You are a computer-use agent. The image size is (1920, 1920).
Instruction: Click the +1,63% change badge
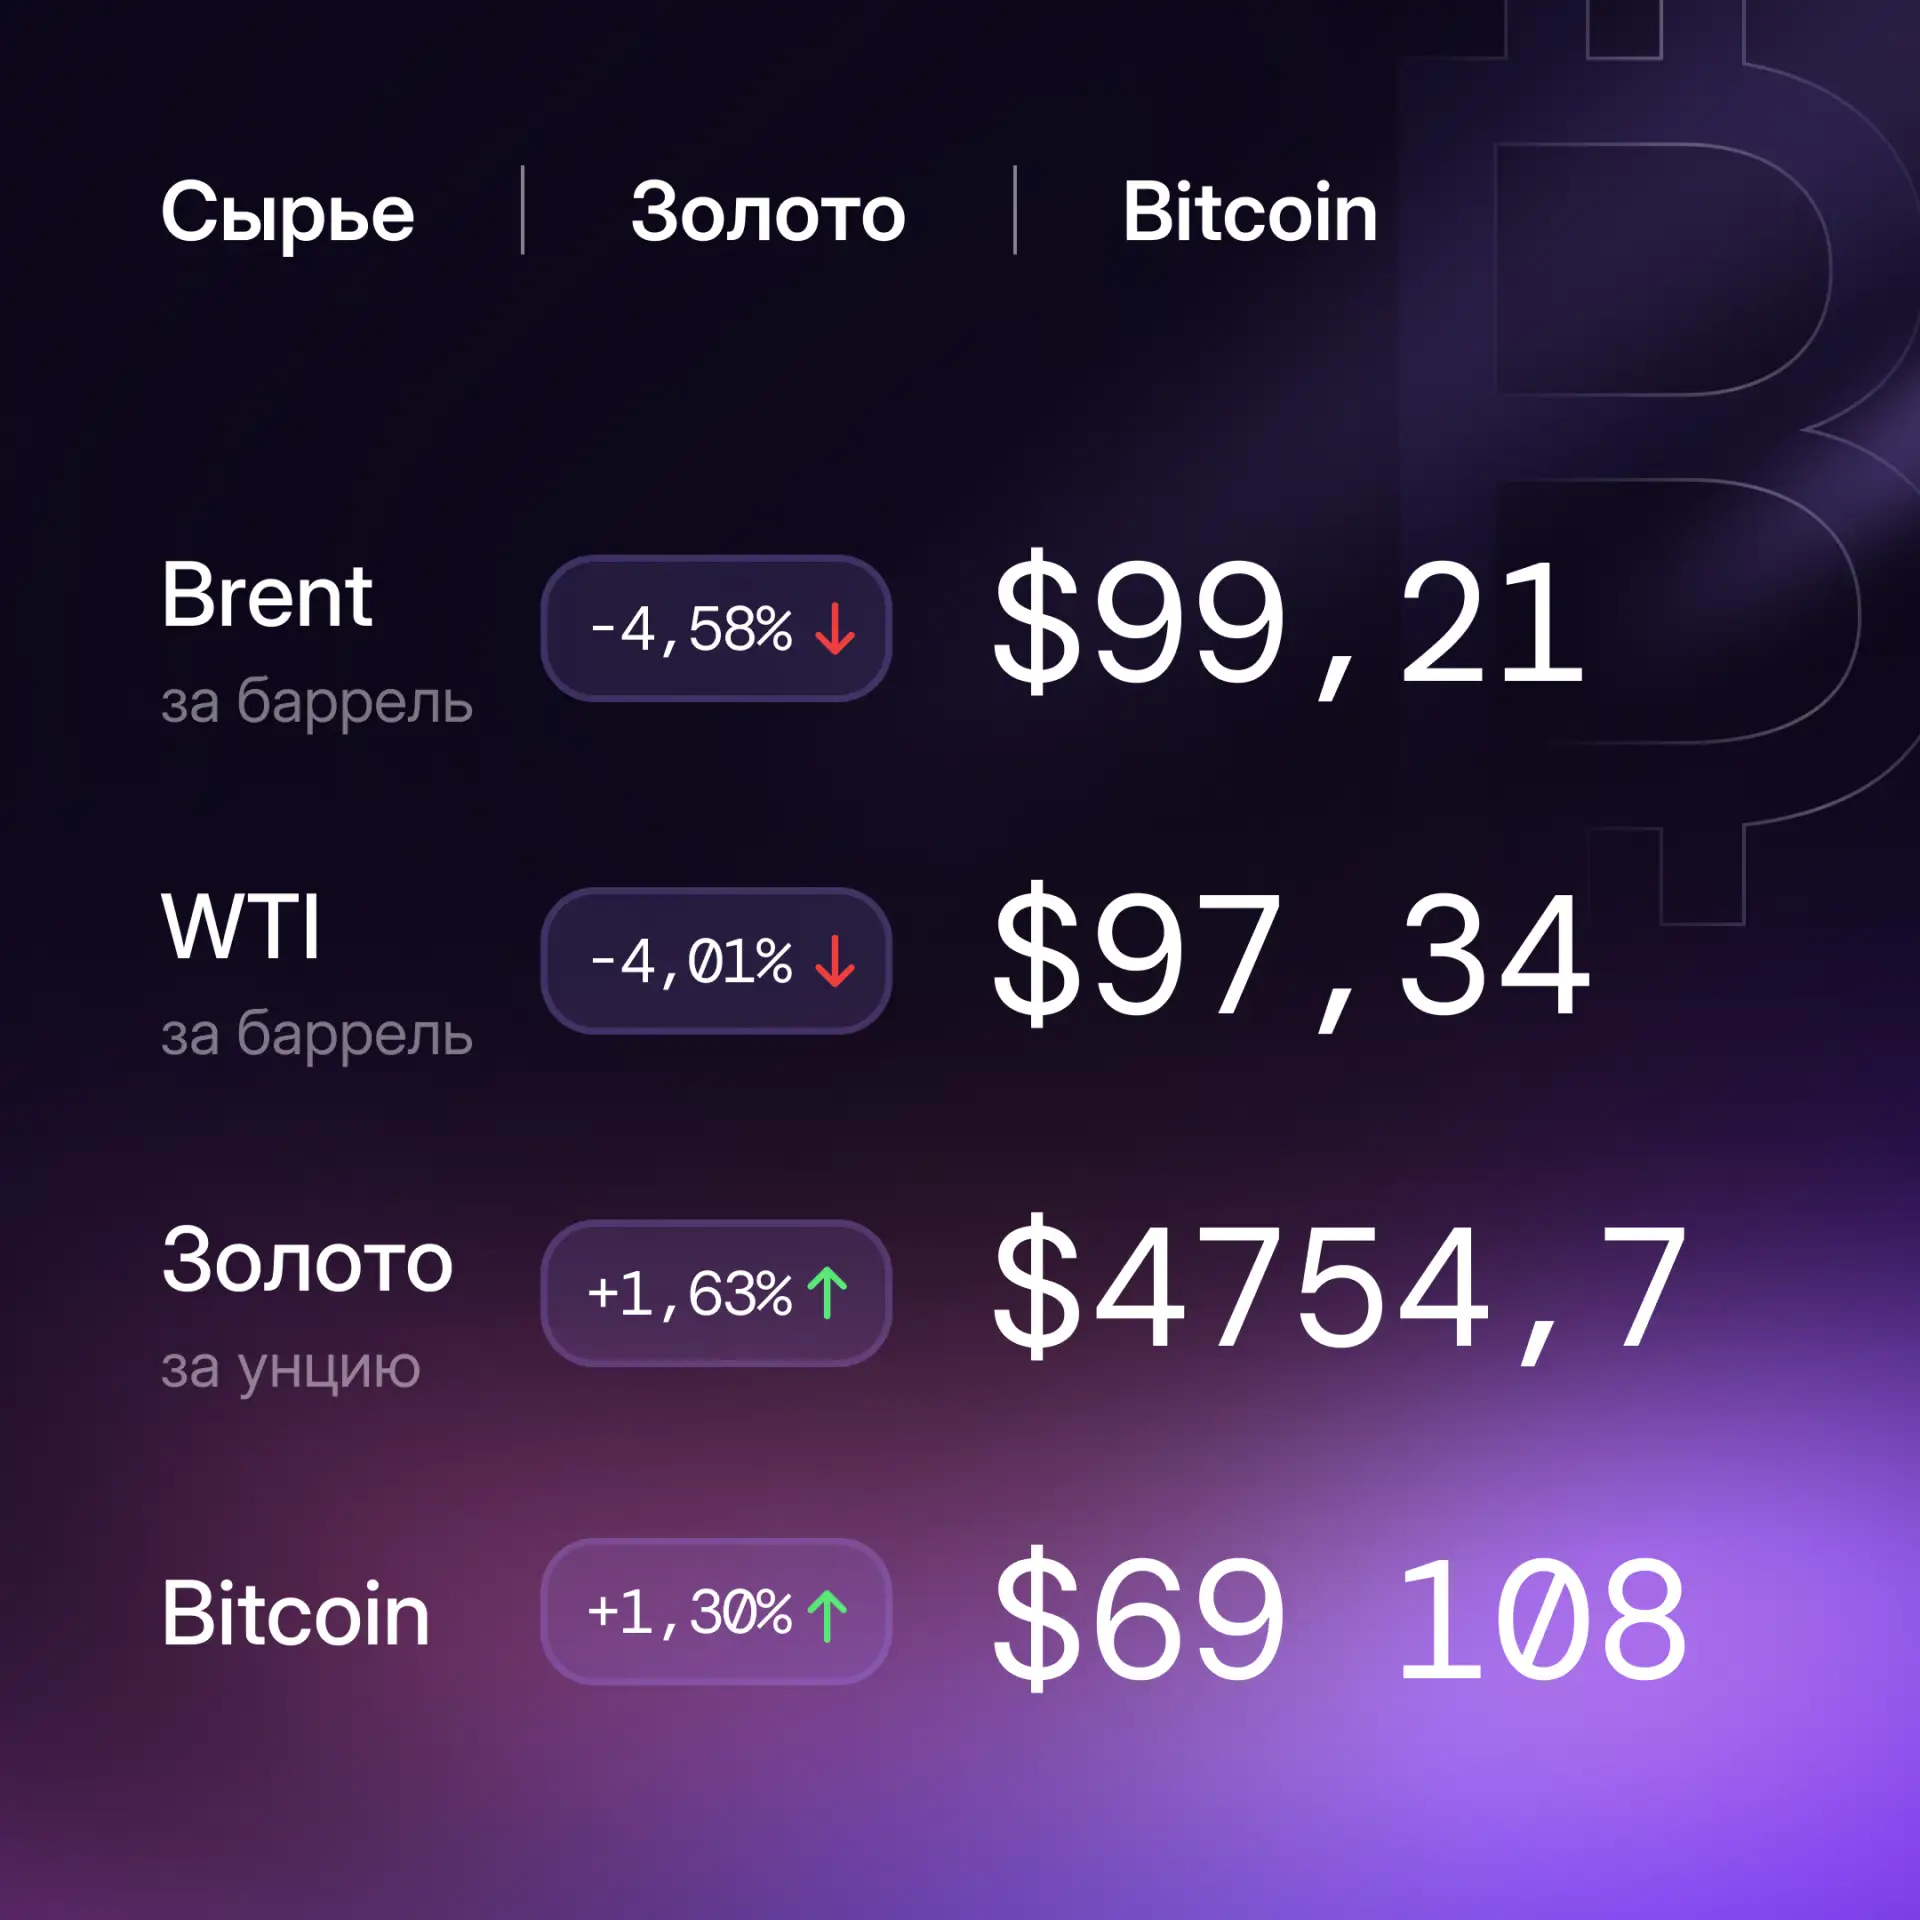click(716, 1293)
